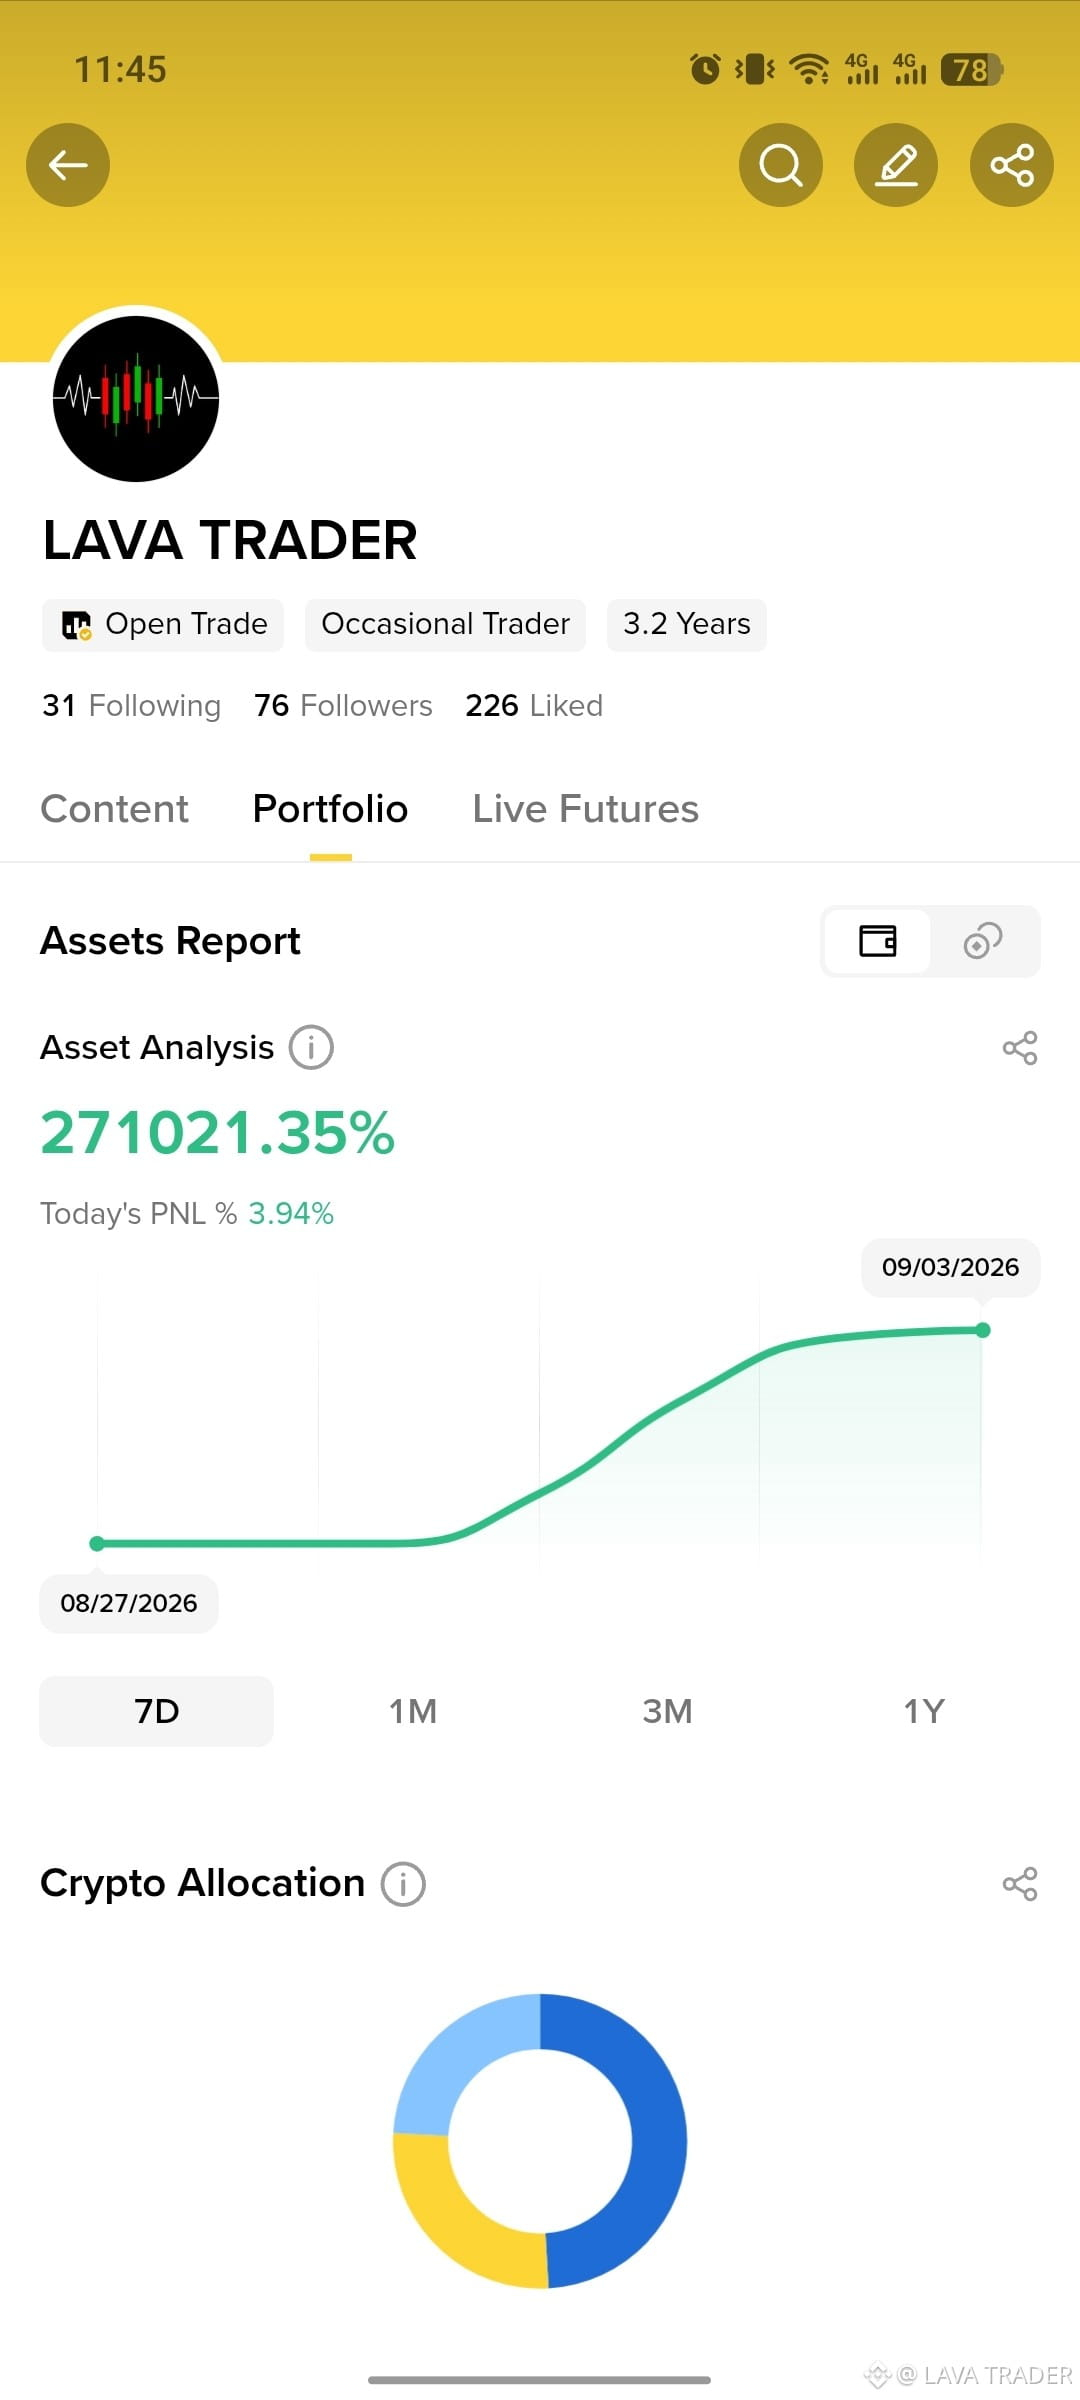The height and width of the screenshot is (2400, 1080).
Task: Tap the edit profile pencil icon
Action: (x=896, y=165)
